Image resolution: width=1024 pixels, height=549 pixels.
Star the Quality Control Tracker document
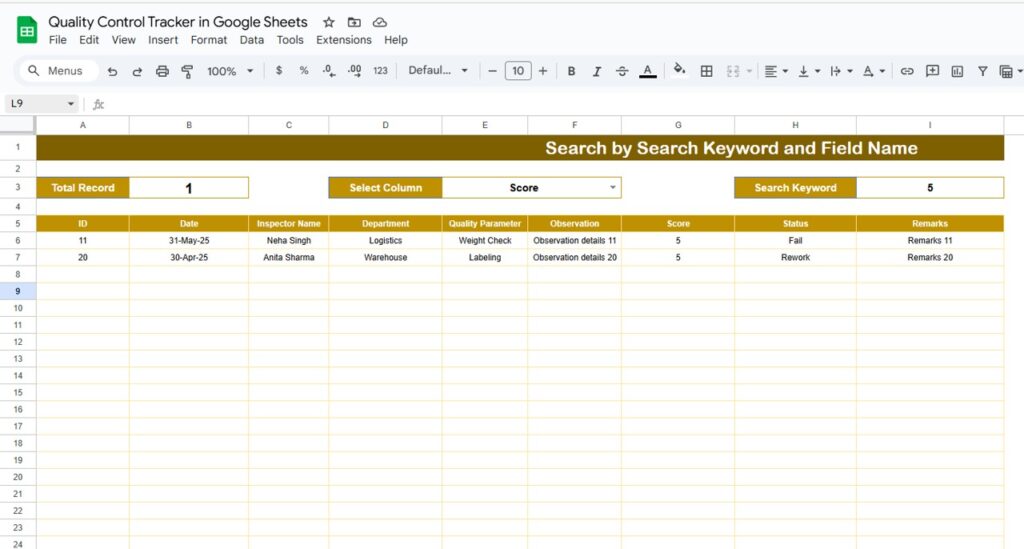point(328,22)
